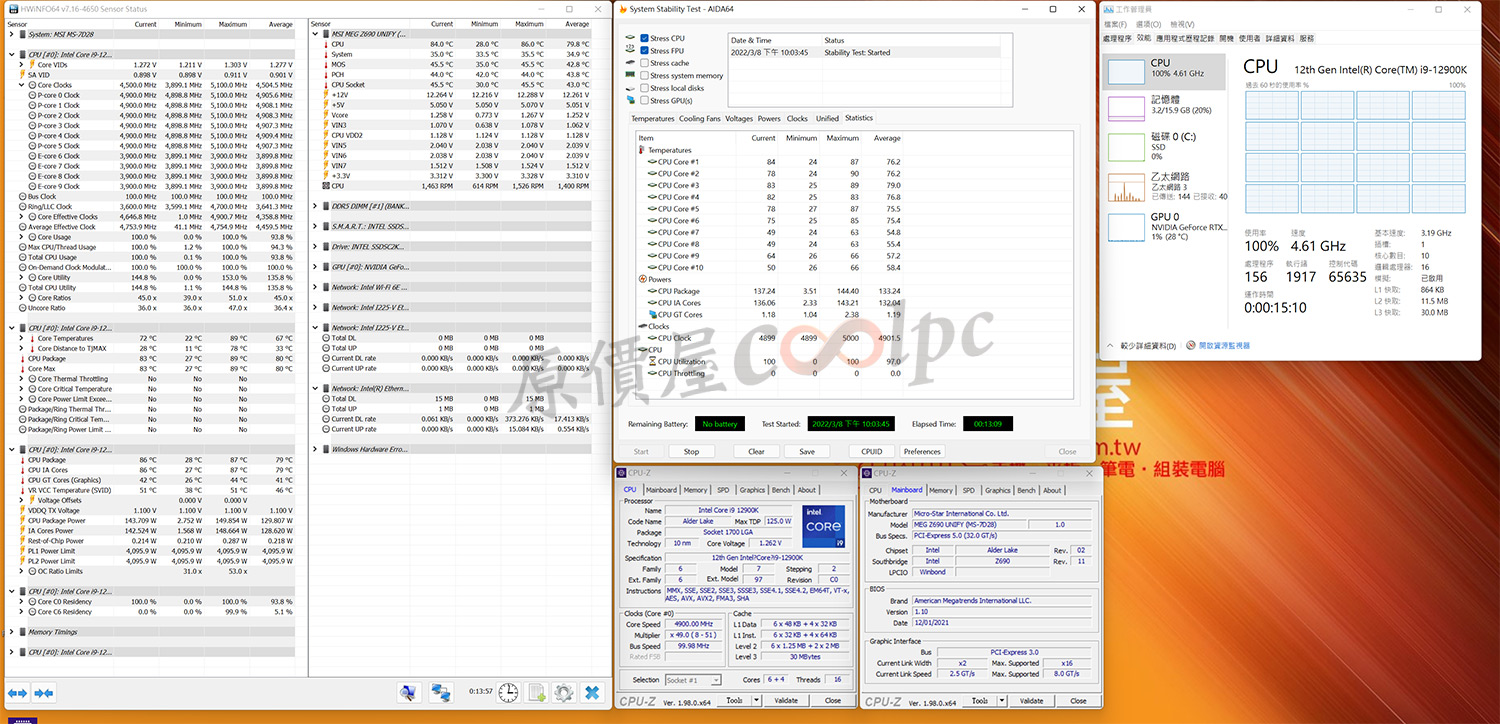The width and height of the screenshot is (1500, 724).
Task: Uncheck the Stress CPU checkbox
Action: pos(645,39)
